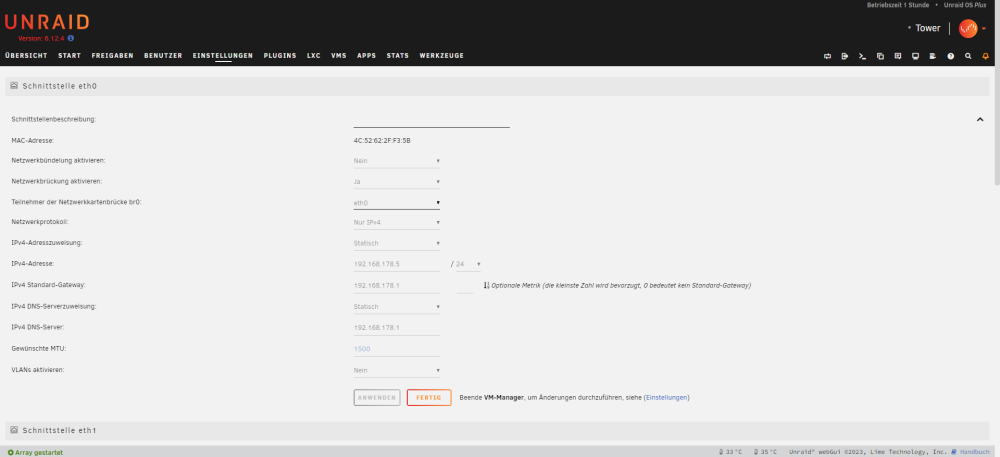Screen dimensions: 1000x457
Task: Open LXC menu item
Action: 314,55
